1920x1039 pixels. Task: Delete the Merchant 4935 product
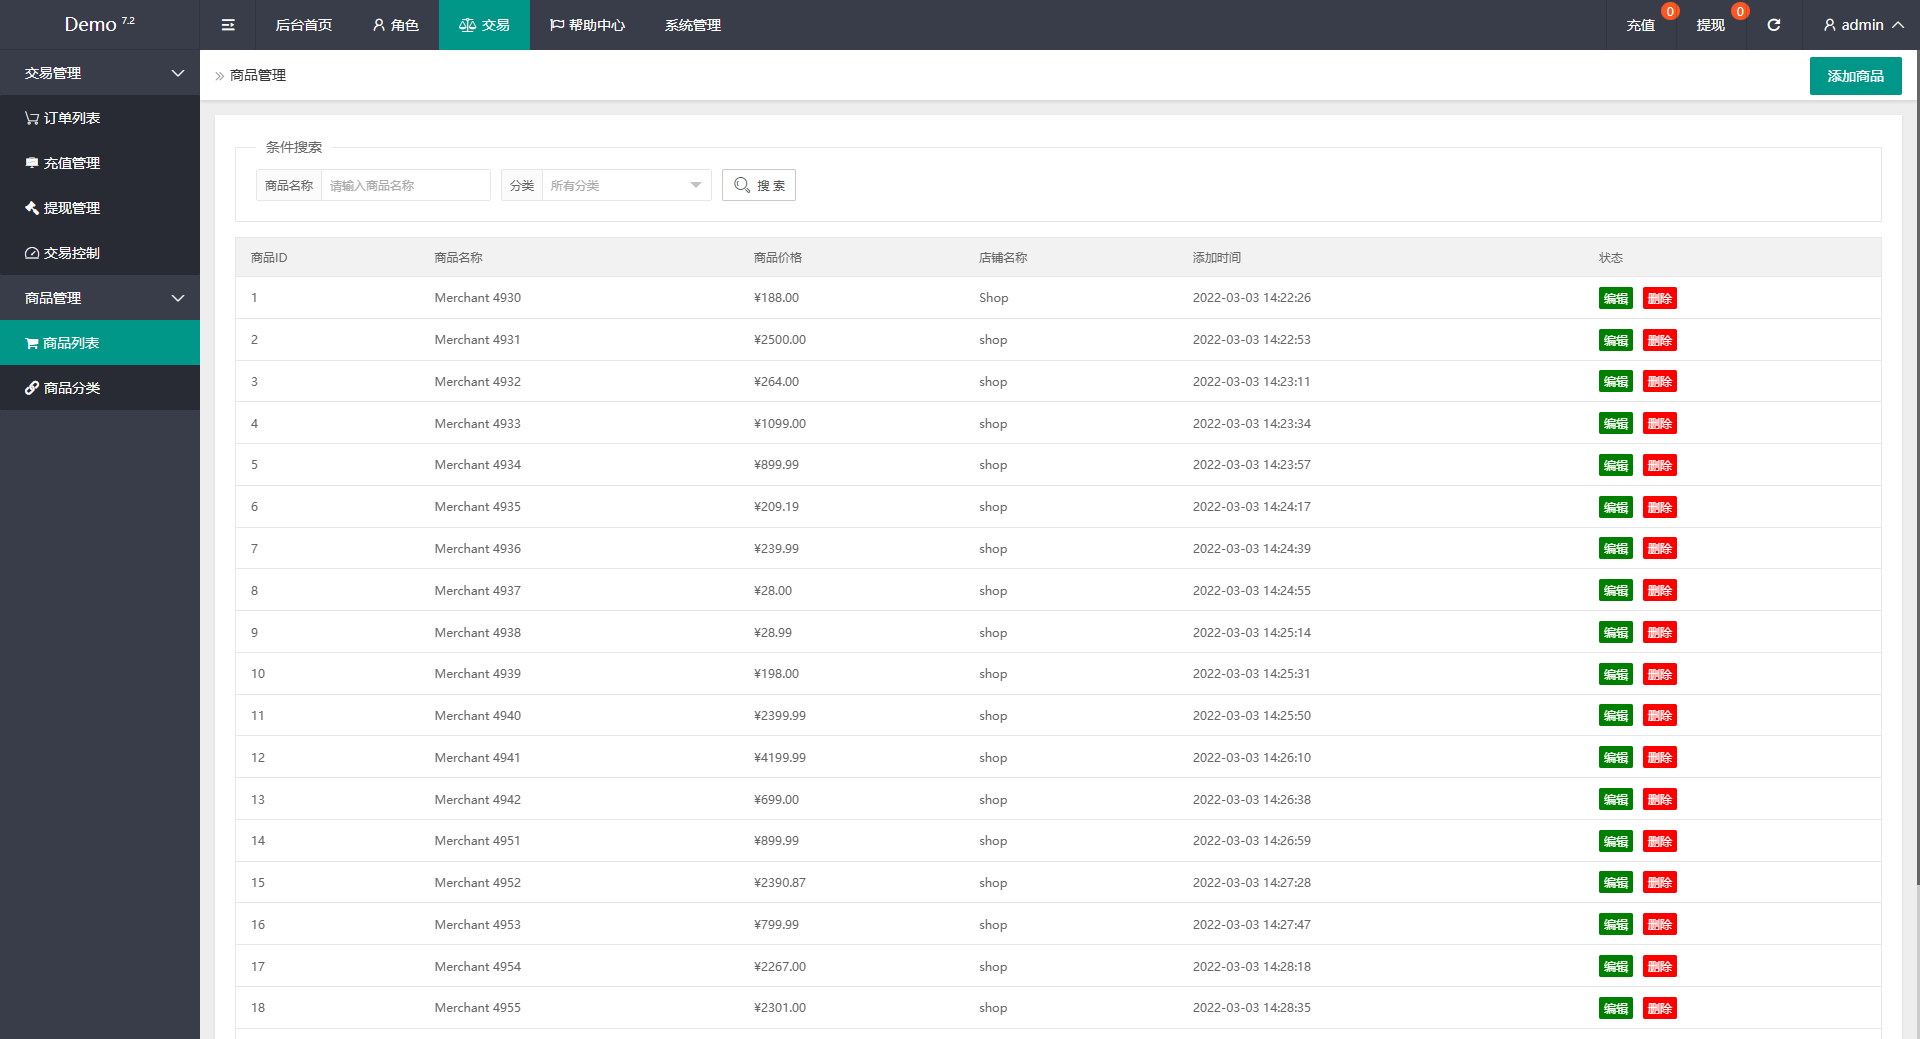1659,507
